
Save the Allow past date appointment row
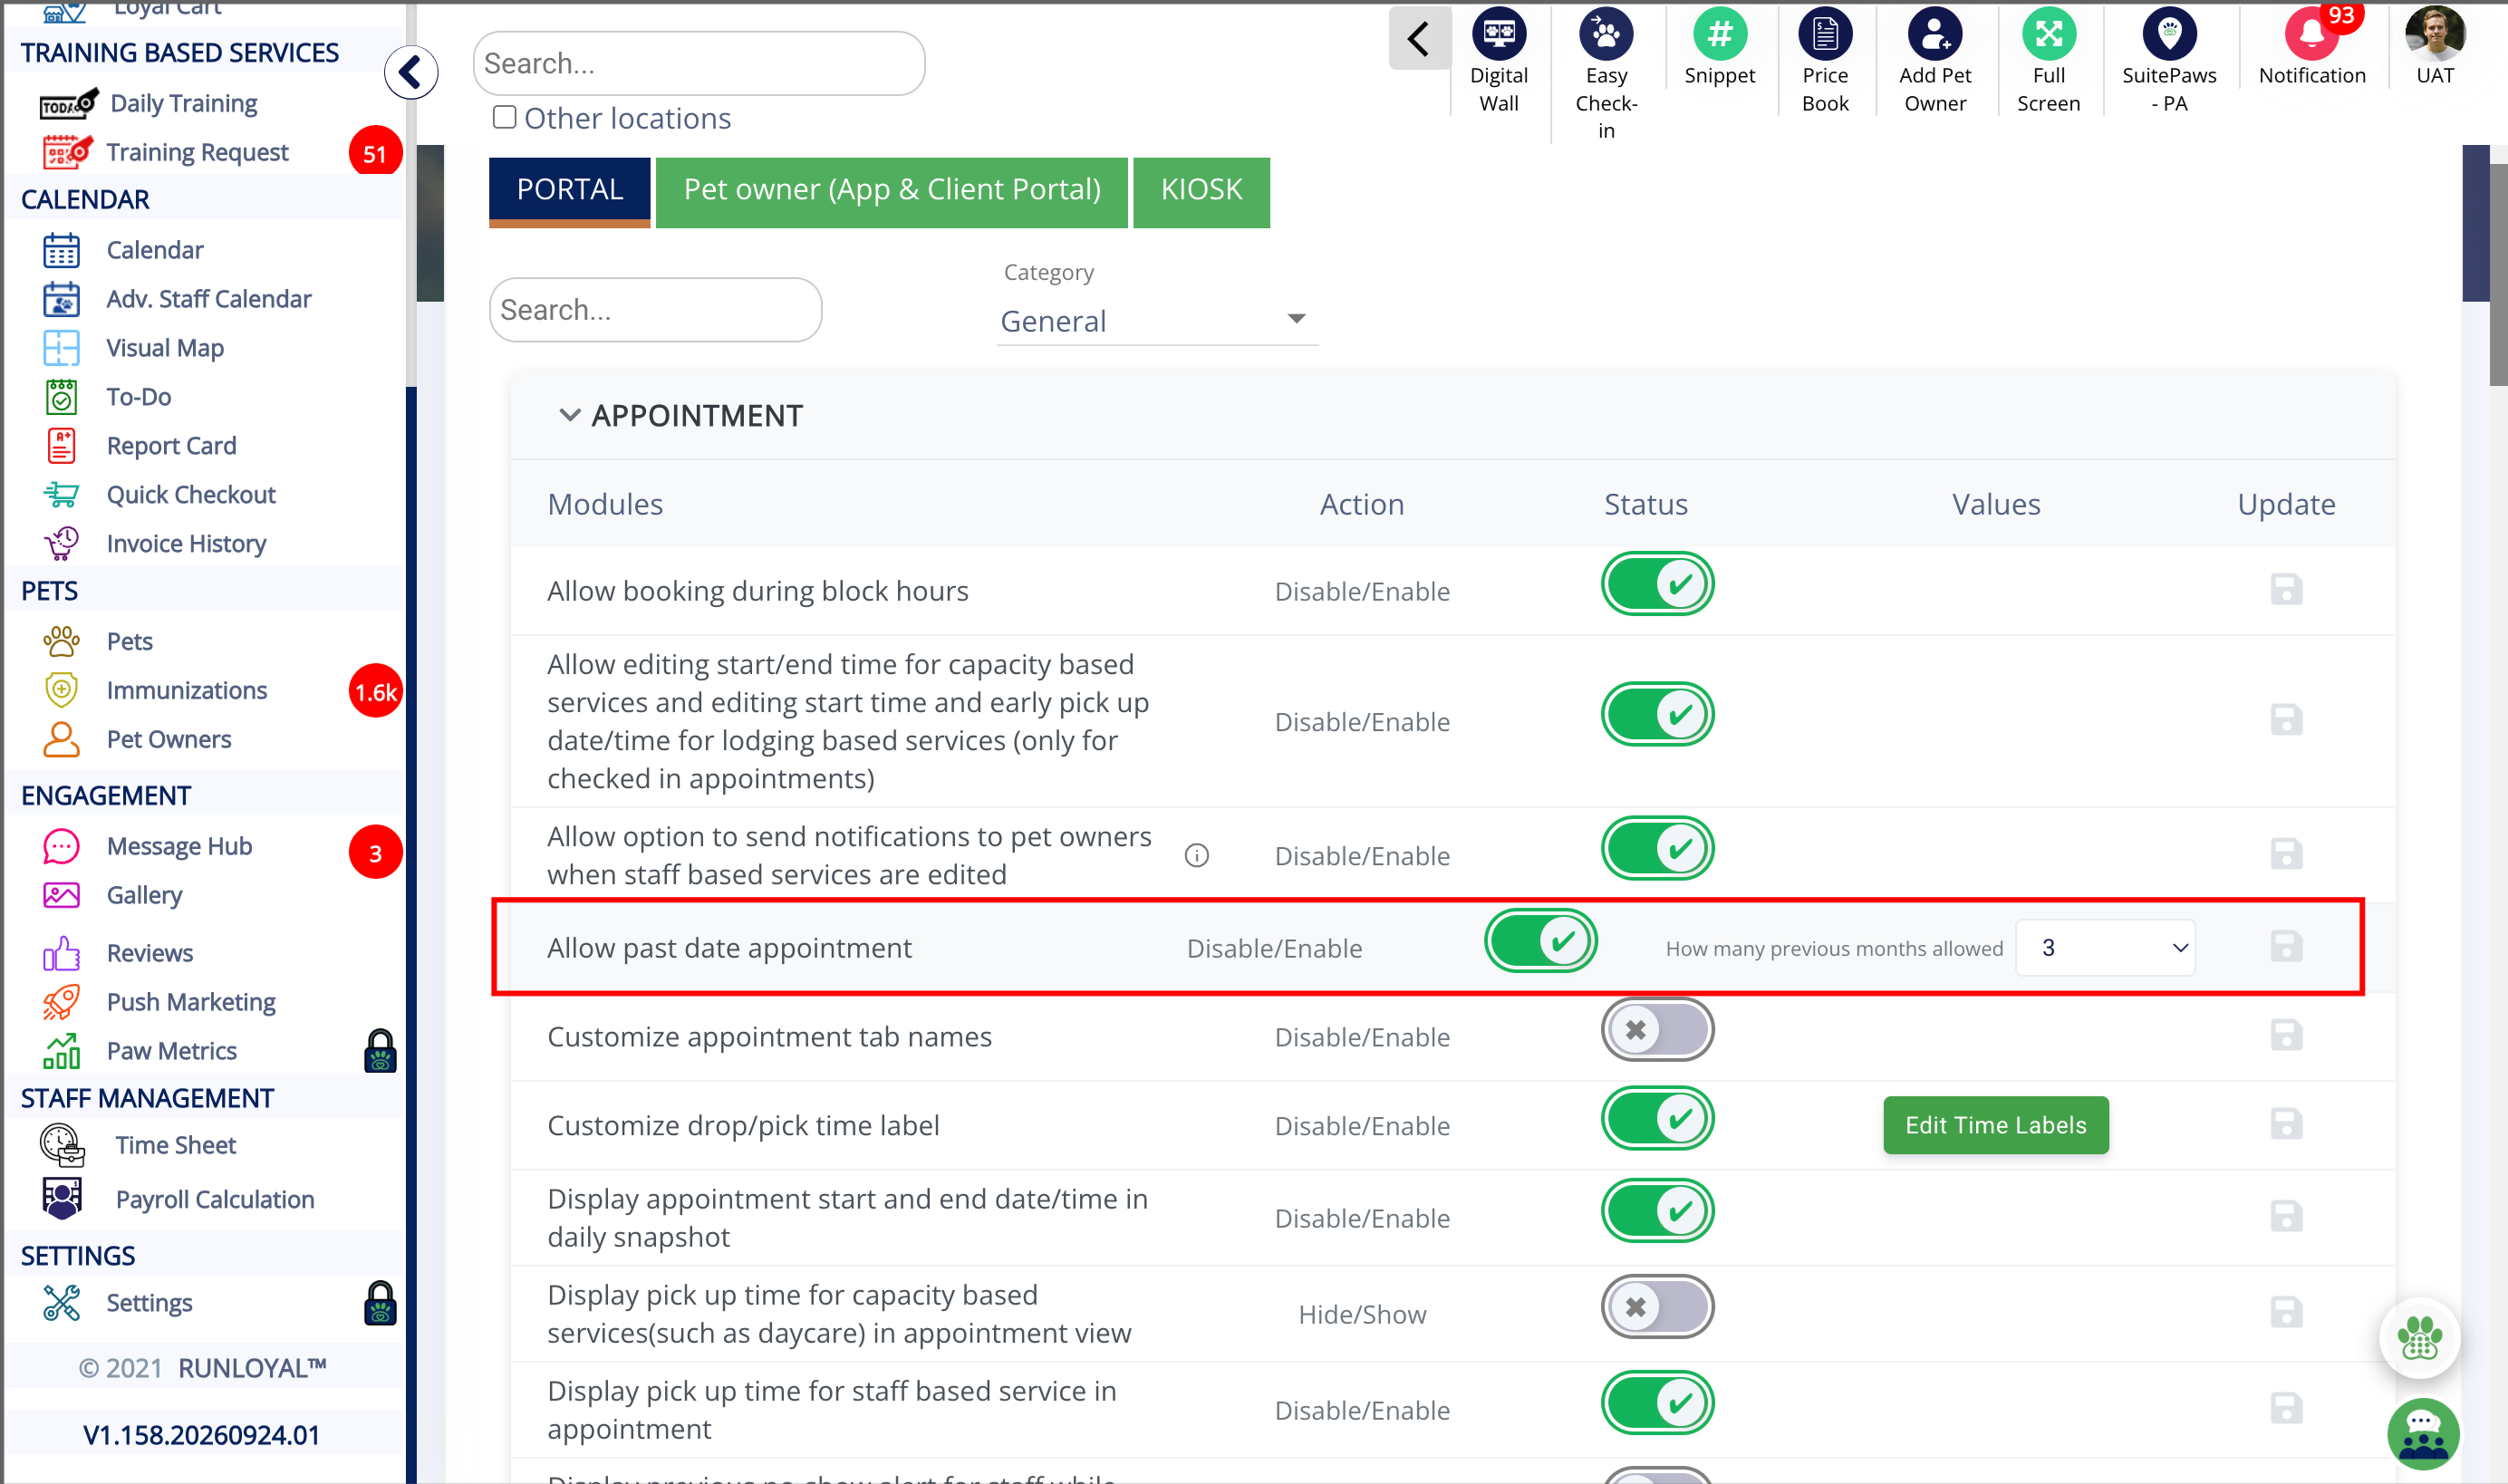point(2286,947)
